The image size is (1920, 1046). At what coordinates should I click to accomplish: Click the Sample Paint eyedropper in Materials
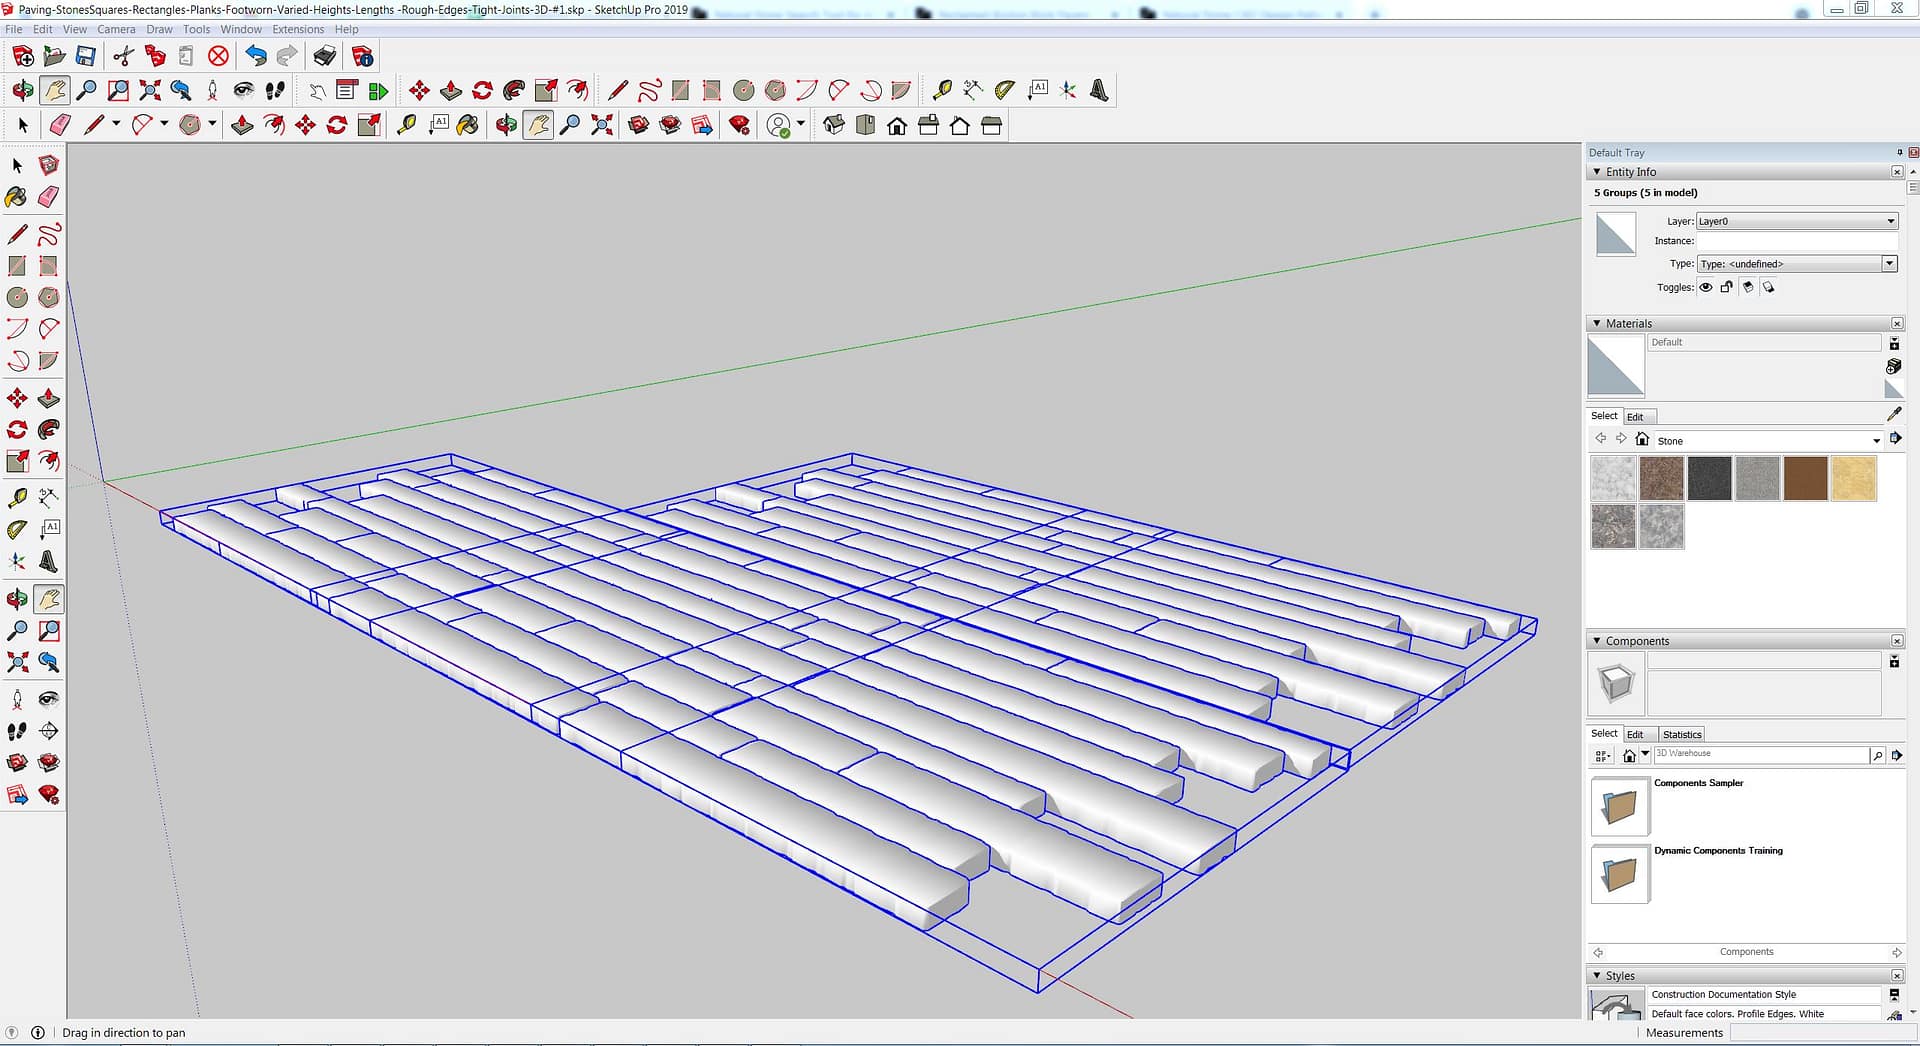pyautogui.click(x=1893, y=414)
